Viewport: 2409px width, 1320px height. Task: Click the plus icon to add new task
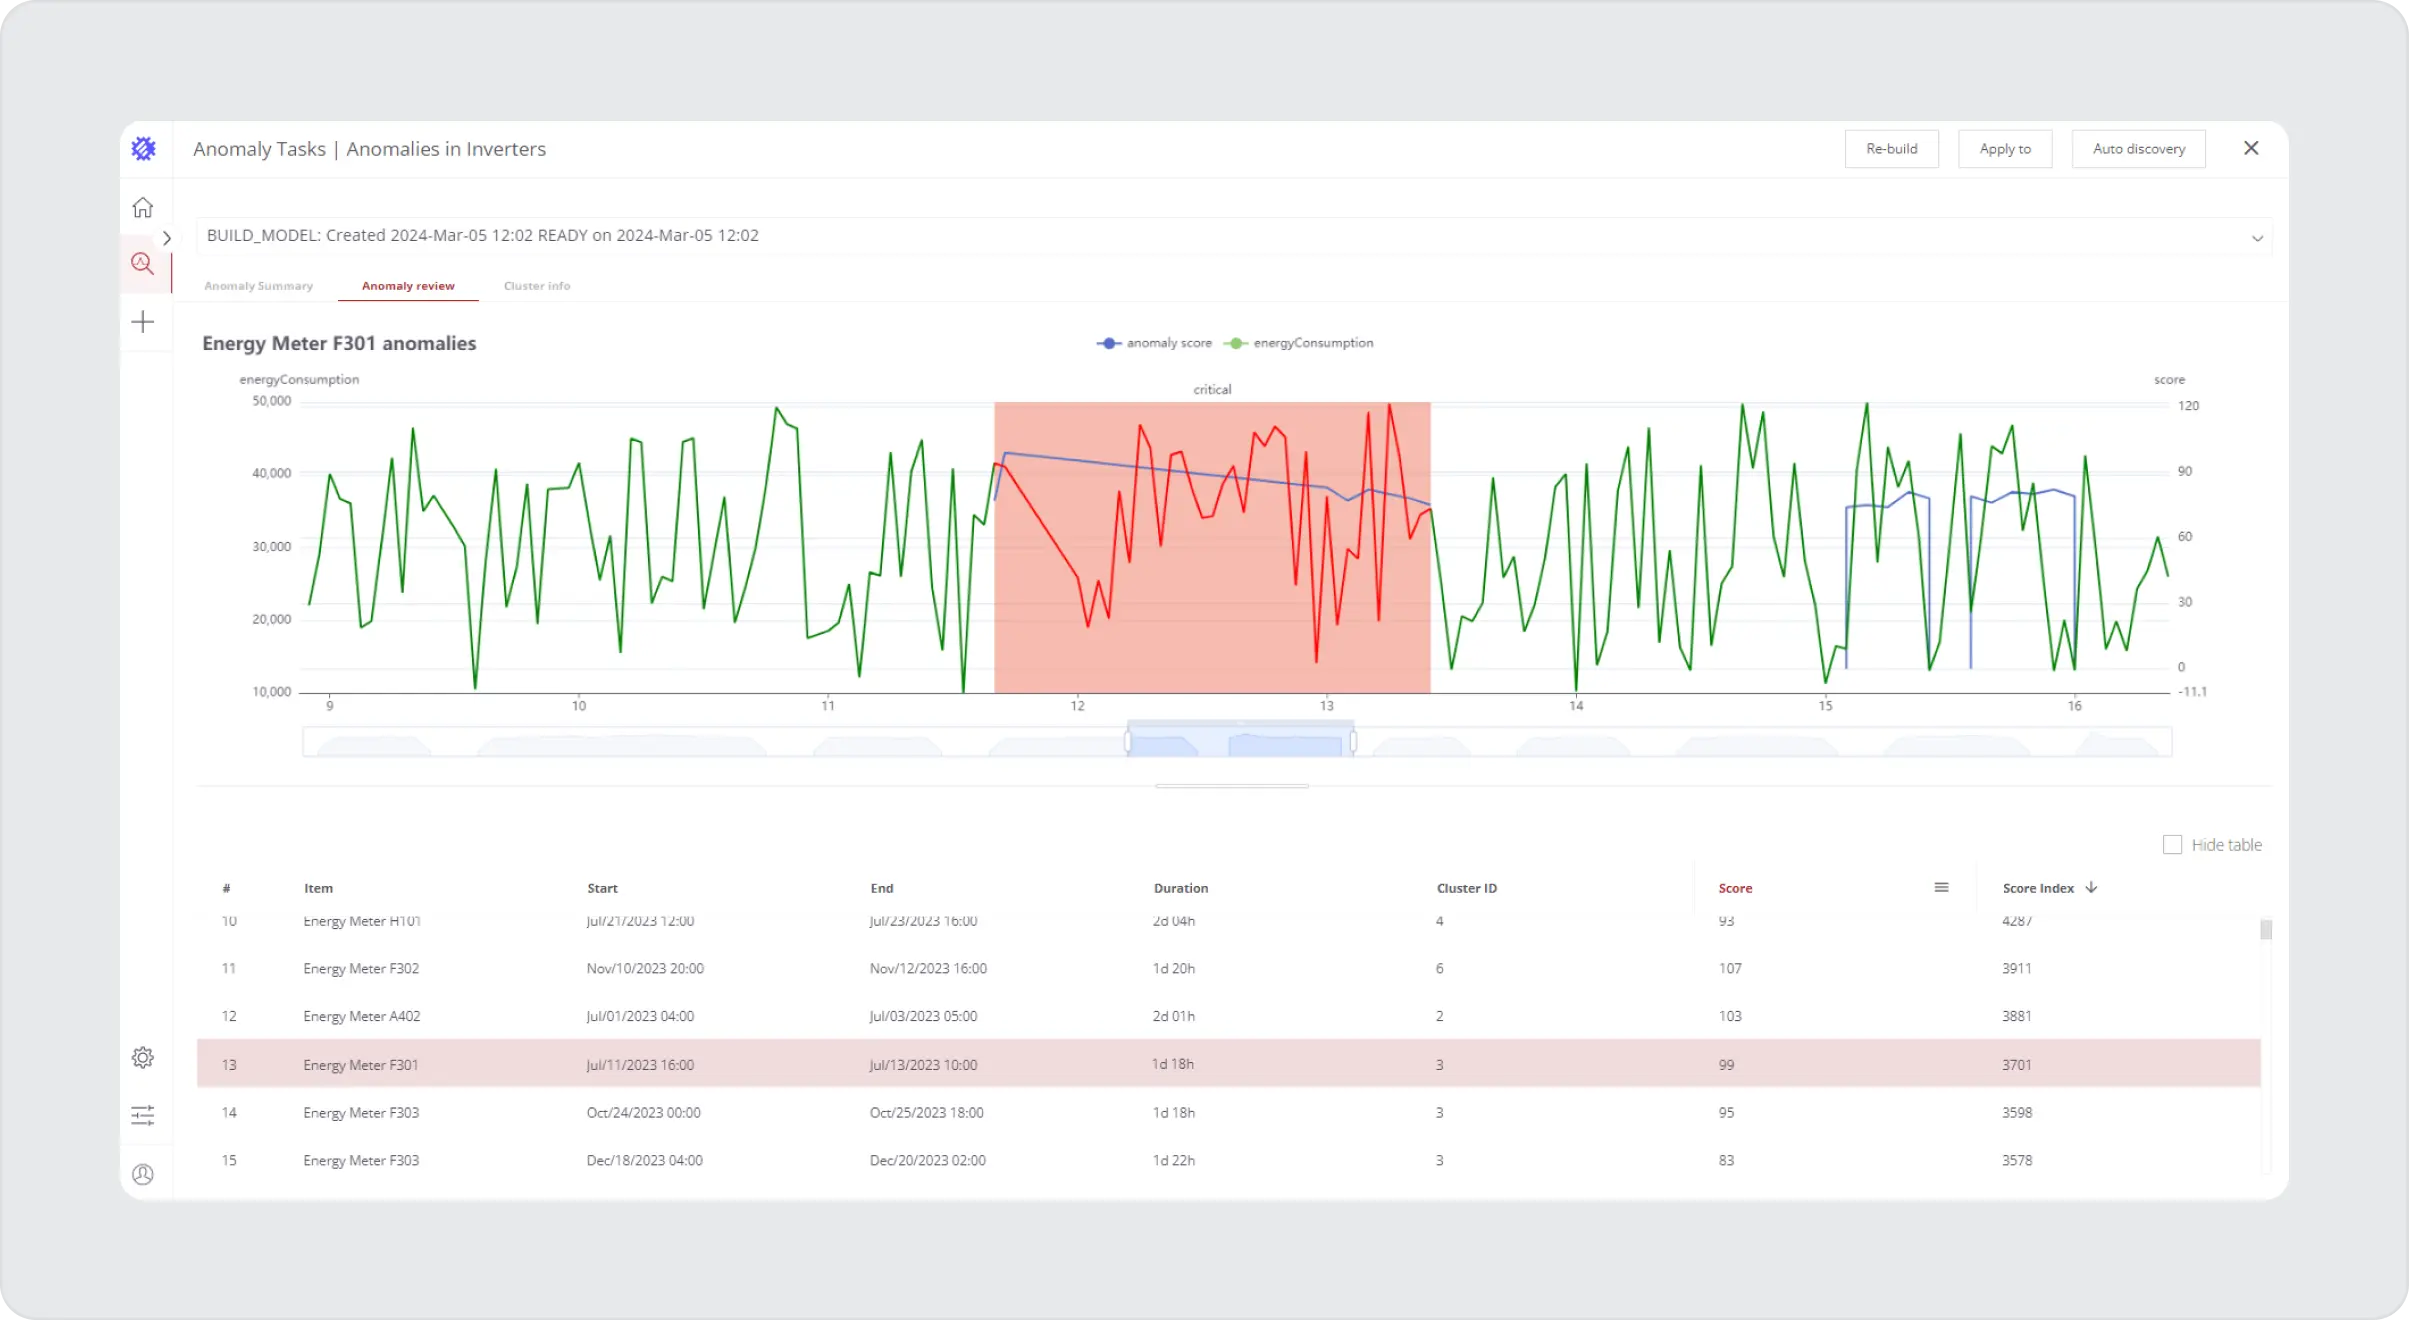pyautogui.click(x=143, y=321)
